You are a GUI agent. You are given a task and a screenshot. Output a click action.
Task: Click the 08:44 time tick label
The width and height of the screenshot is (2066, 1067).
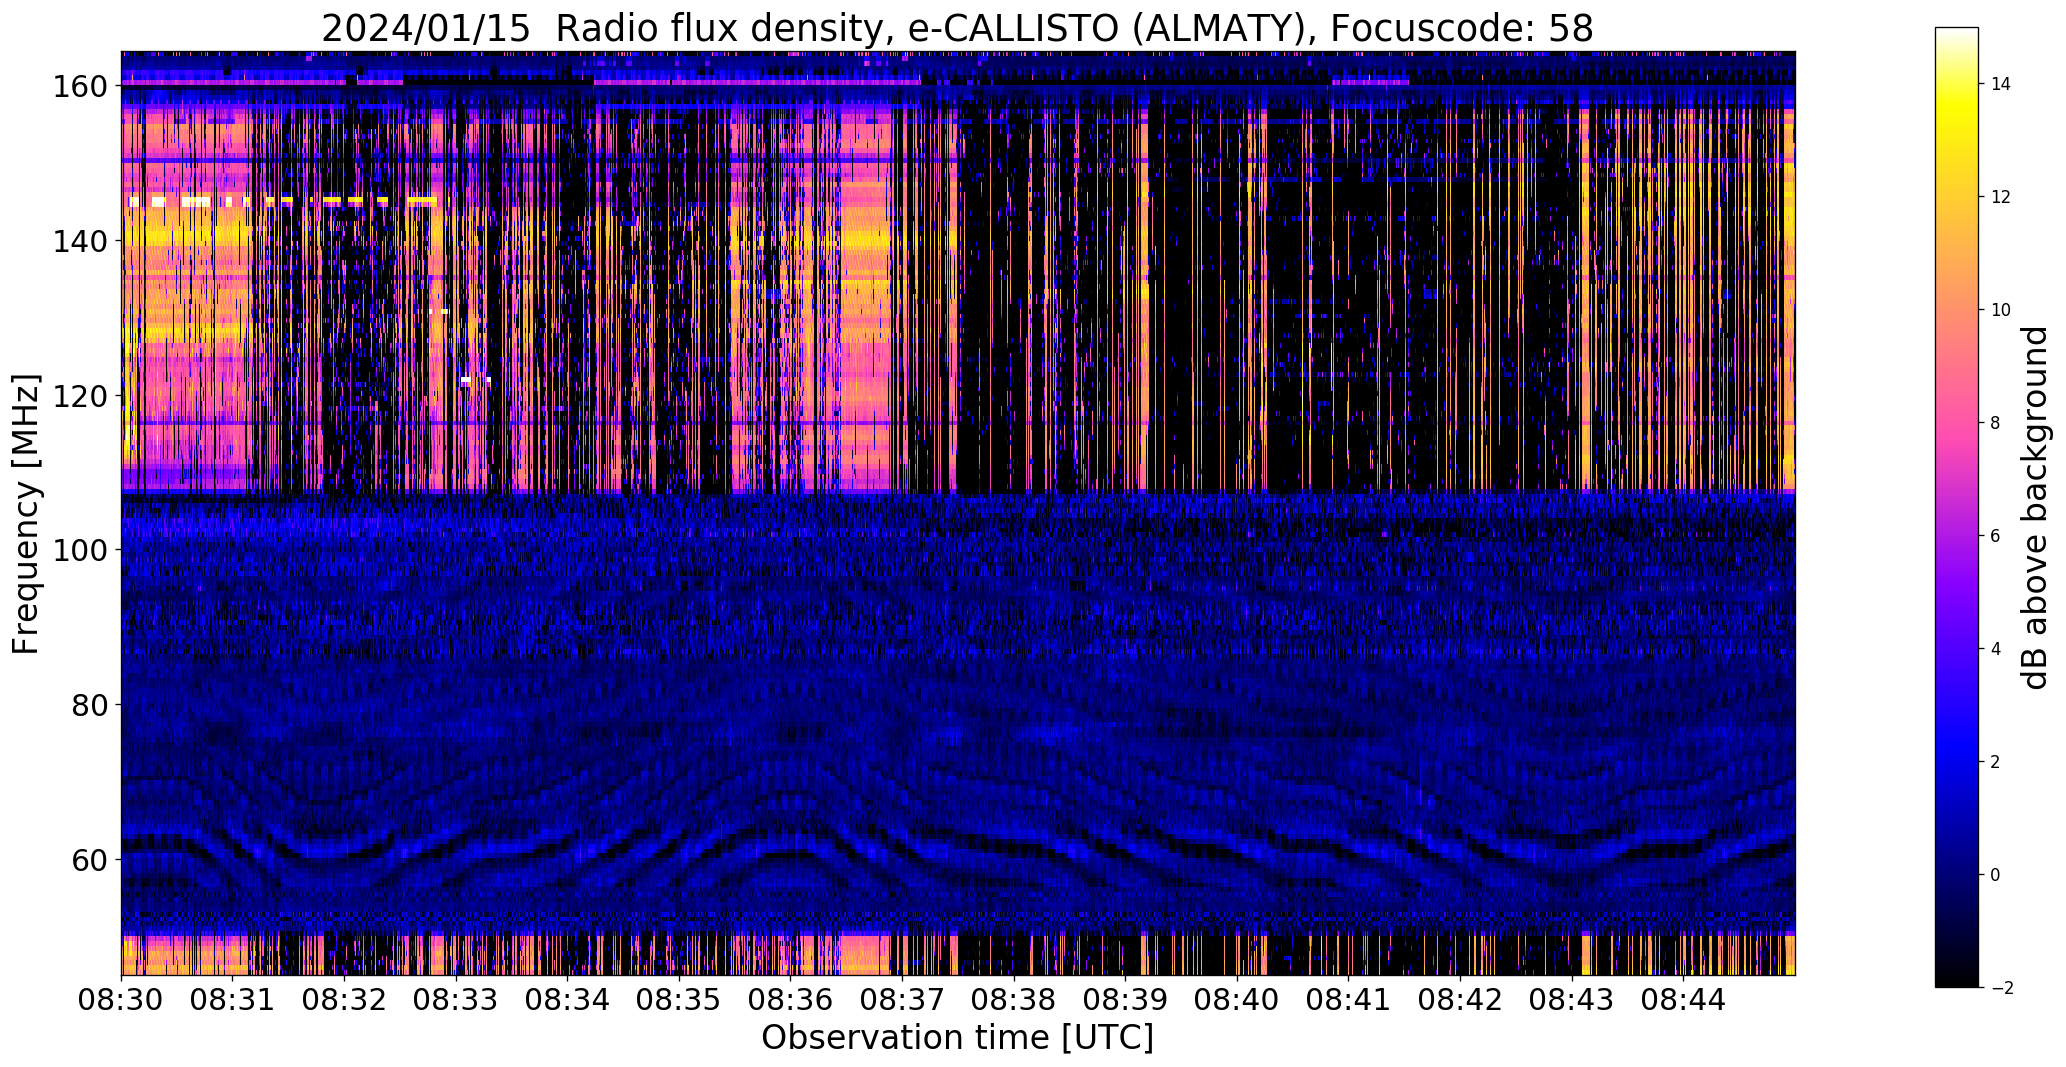point(1683,998)
